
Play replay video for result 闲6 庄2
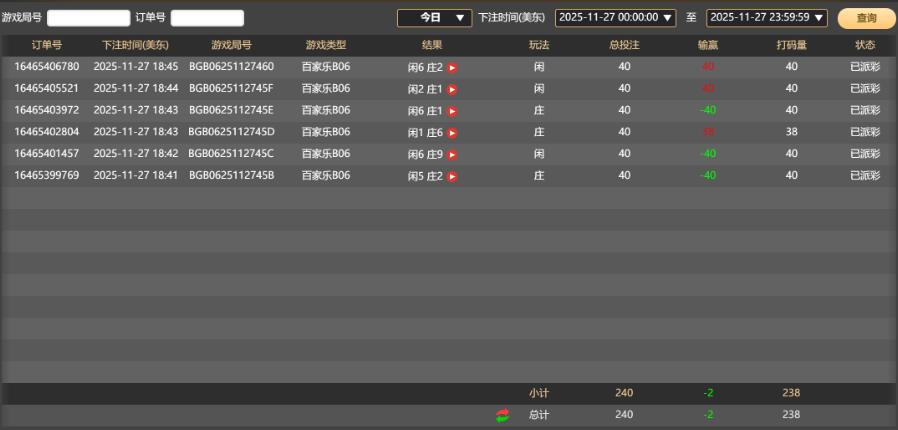tap(452, 67)
